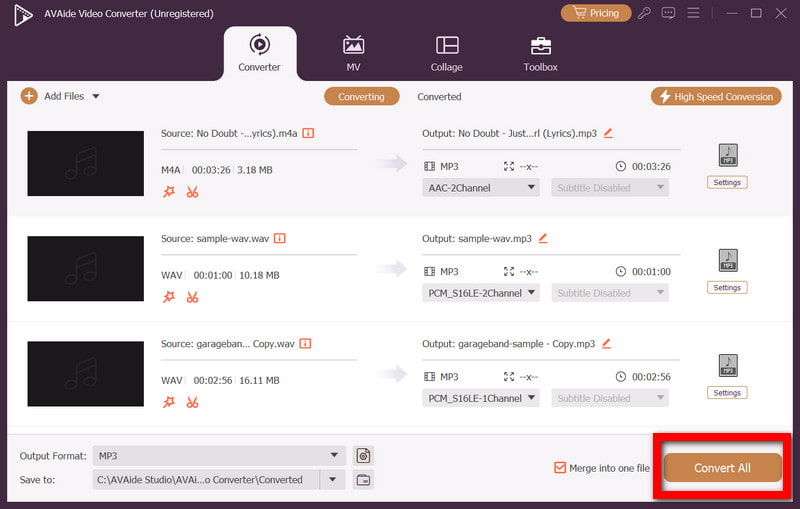The image size is (800, 509).
Task: Expand the Add Files dropdown arrow
Action: pyautogui.click(x=96, y=96)
